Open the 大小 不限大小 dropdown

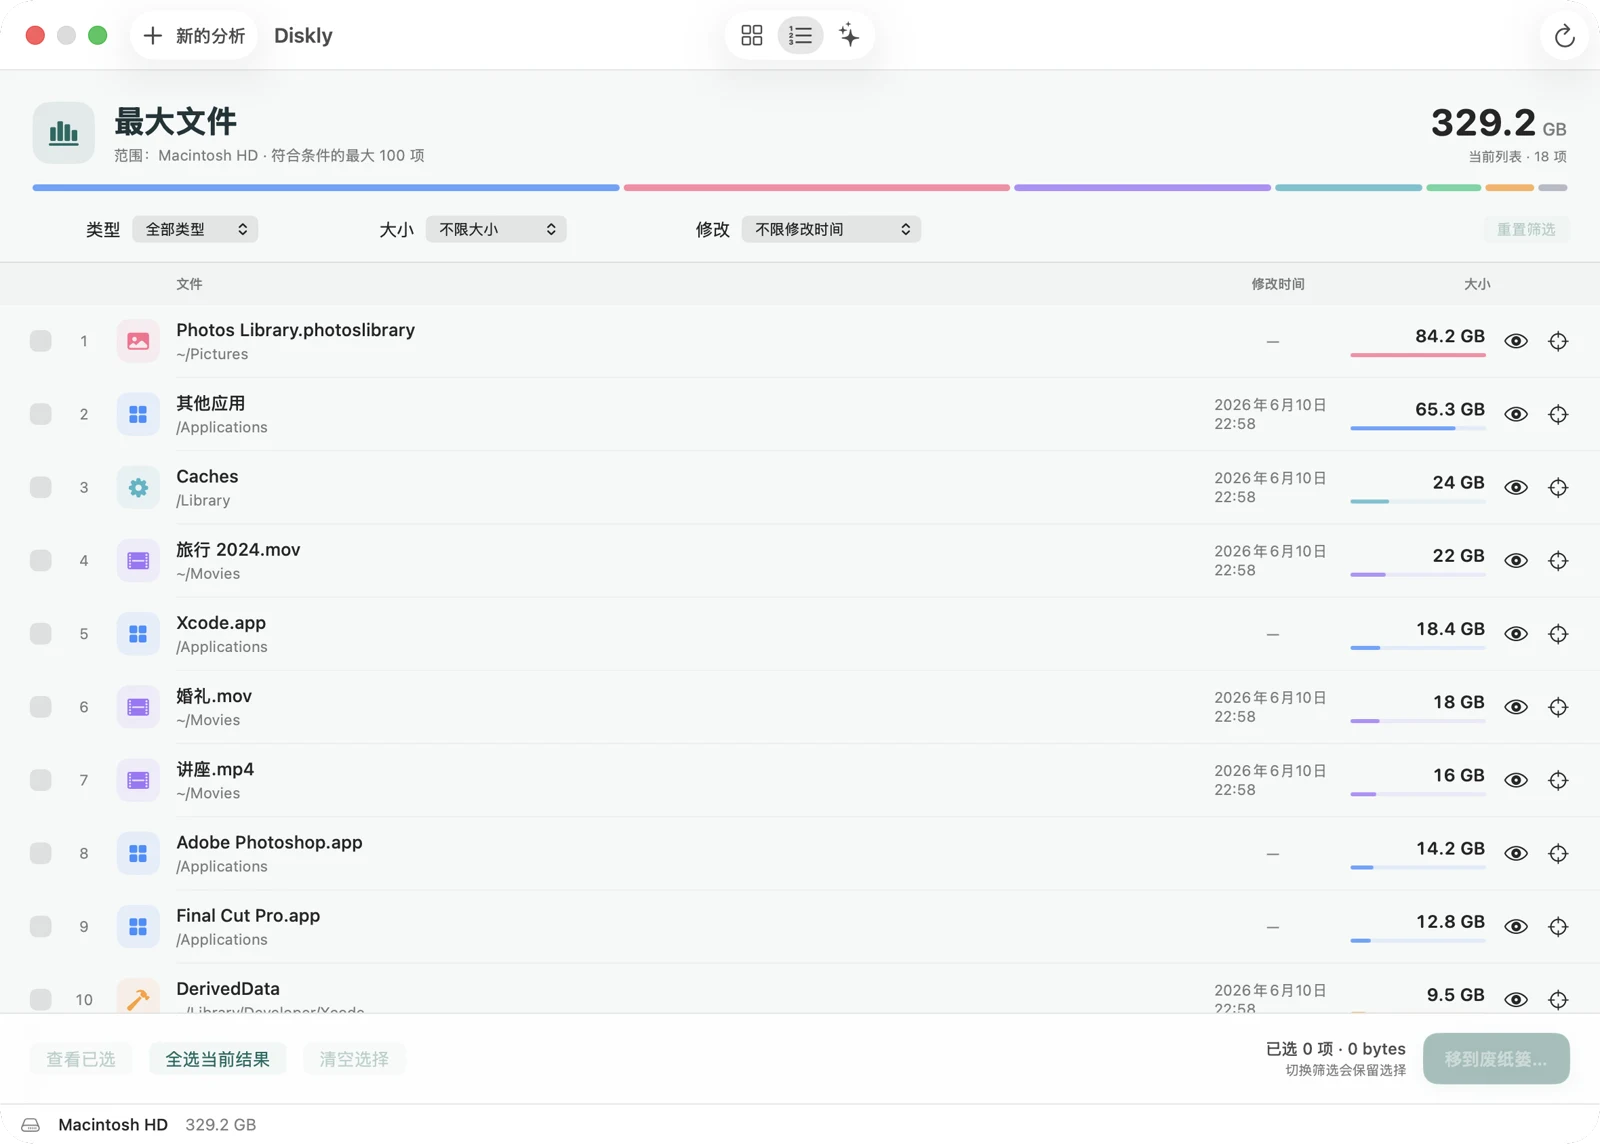pos(496,229)
